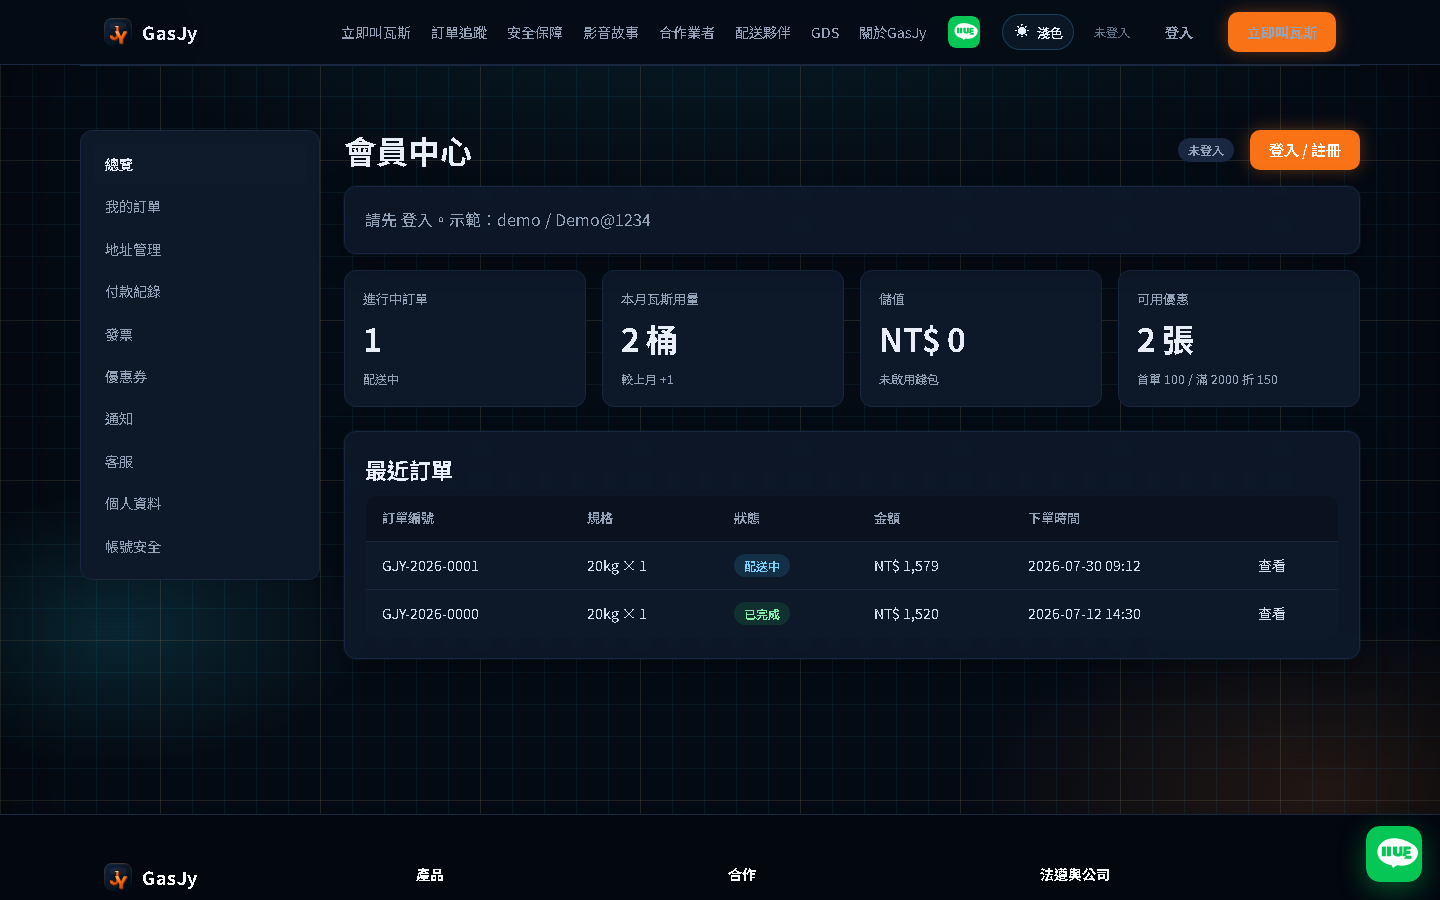This screenshot has height=900, width=1440.
Task: Click the amount NT$ 1,520
Action: (906, 614)
